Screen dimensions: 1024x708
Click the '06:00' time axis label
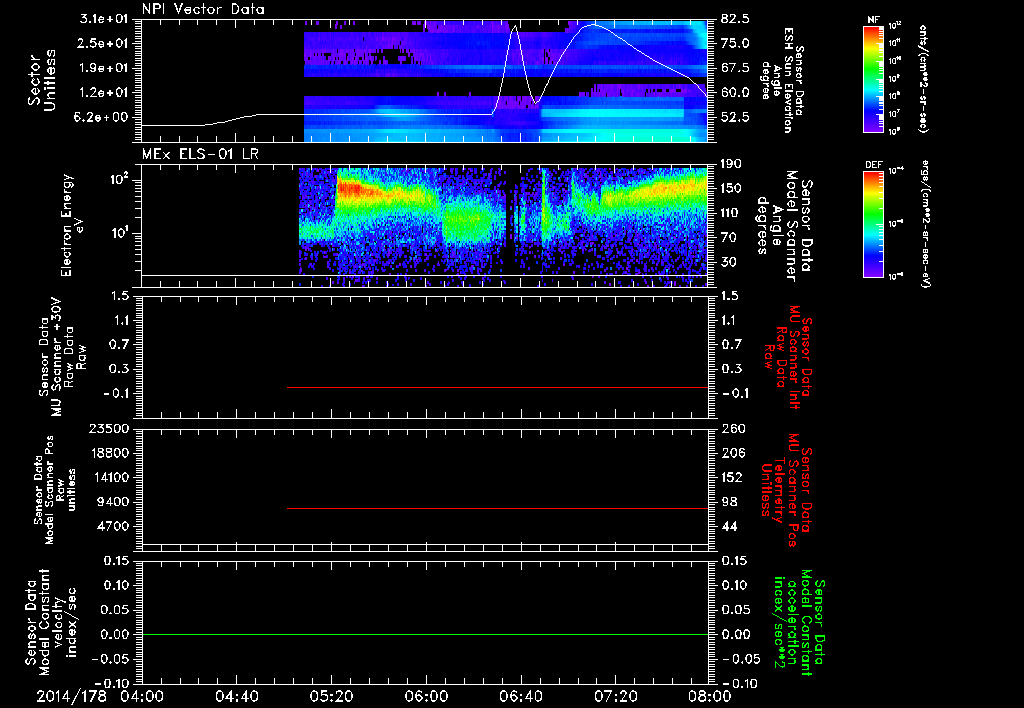click(x=426, y=696)
